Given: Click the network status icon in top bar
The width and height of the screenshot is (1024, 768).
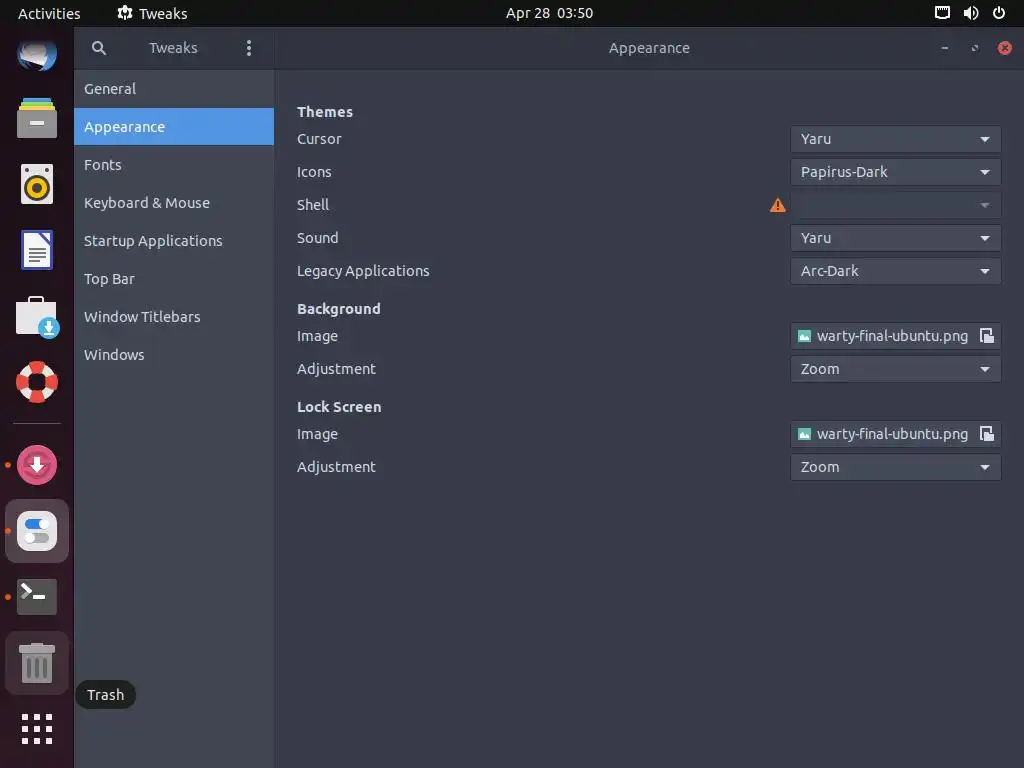Looking at the screenshot, I should click(942, 13).
